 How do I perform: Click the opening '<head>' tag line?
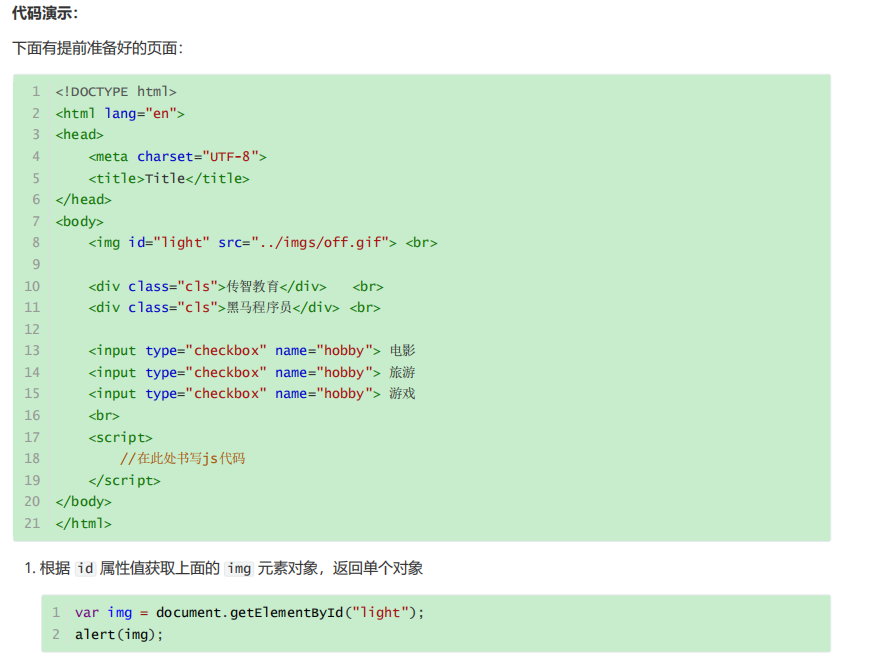[x=79, y=135]
